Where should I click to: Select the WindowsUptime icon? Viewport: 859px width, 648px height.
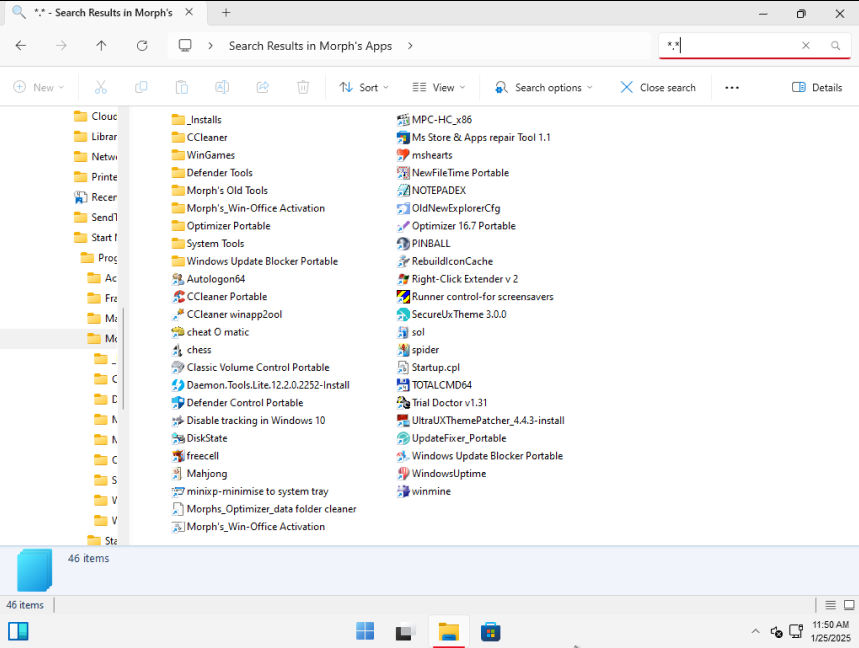coord(403,473)
